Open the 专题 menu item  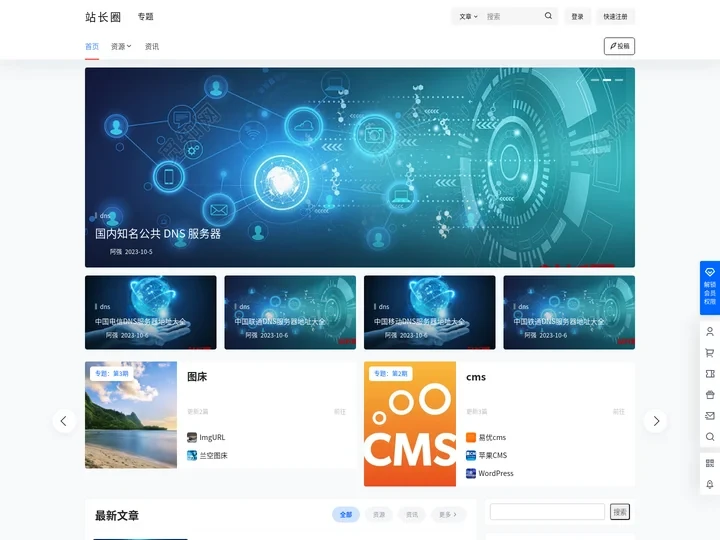[x=146, y=17]
